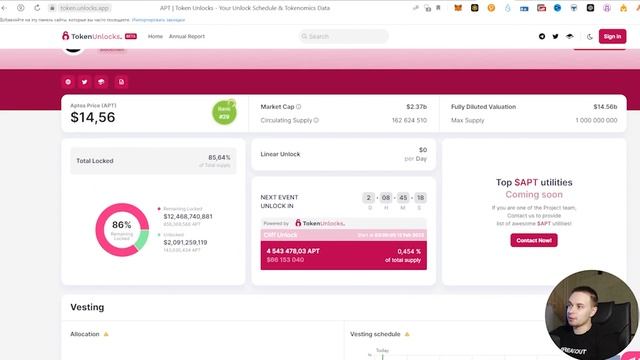Click the 4 543 478,03 APT amount
Screen dimensions: 640x360
click(x=293, y=251)
